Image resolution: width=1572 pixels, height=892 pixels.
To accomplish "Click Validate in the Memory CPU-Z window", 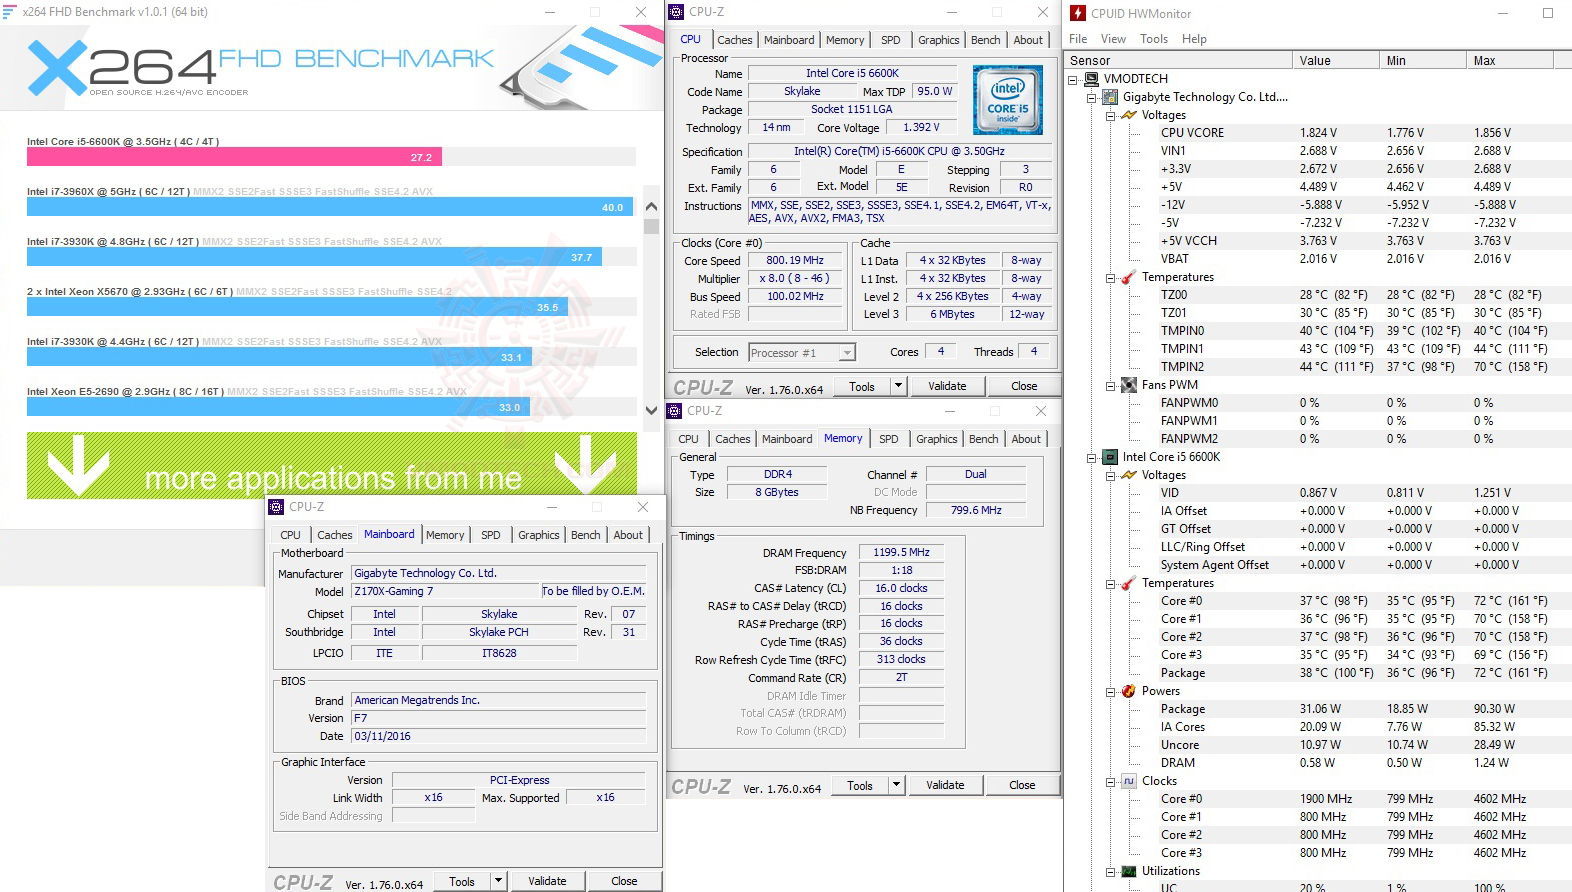I will point(945,785).
